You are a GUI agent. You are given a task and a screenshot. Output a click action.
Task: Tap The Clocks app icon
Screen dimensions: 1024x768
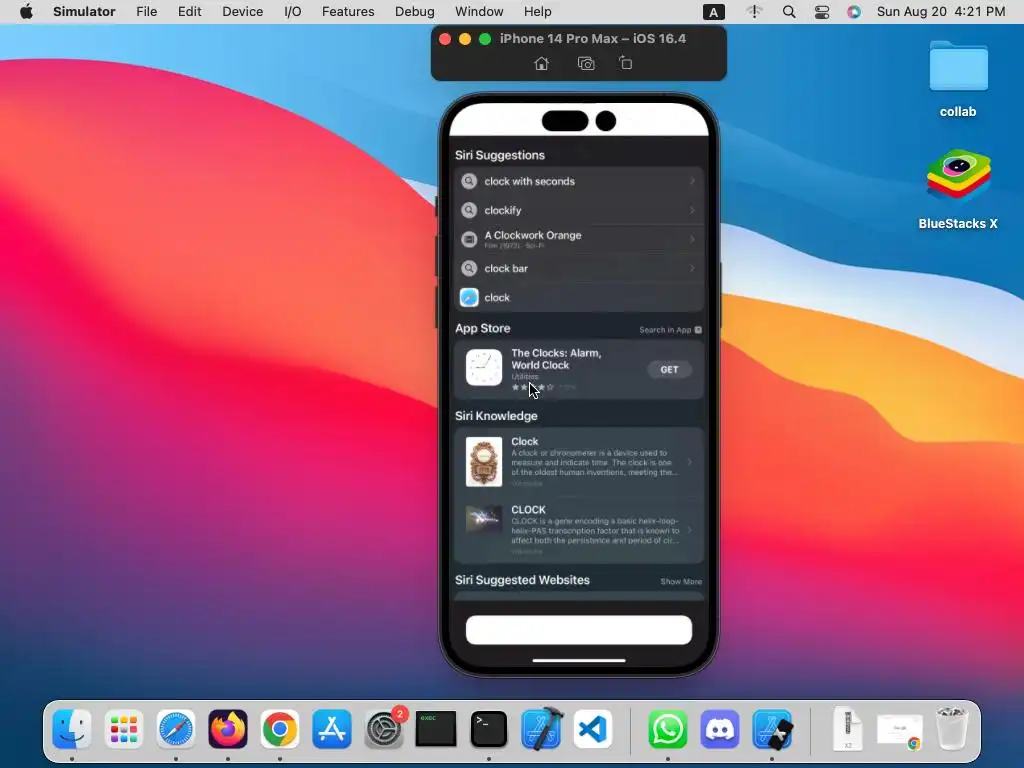tap(484, 368)
